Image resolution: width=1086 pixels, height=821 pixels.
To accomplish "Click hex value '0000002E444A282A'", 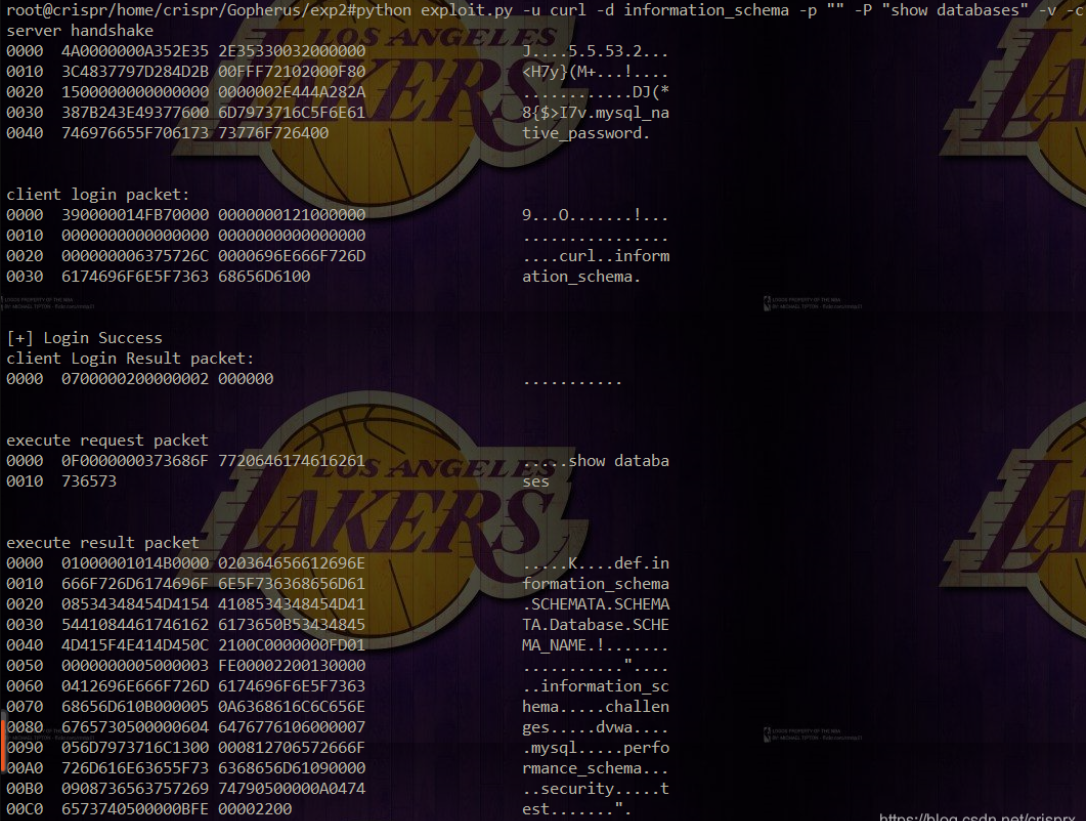I will tap(292, 92).
